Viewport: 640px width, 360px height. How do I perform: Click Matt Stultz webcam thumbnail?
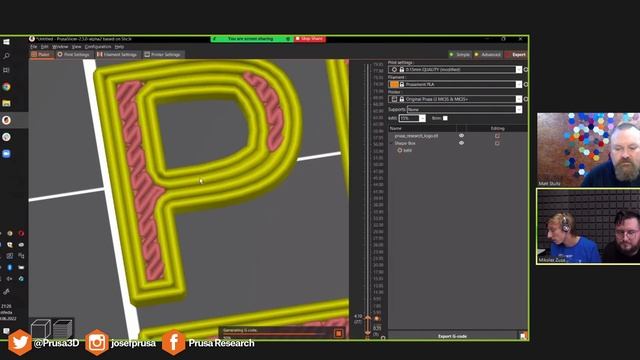coord(588,150)
